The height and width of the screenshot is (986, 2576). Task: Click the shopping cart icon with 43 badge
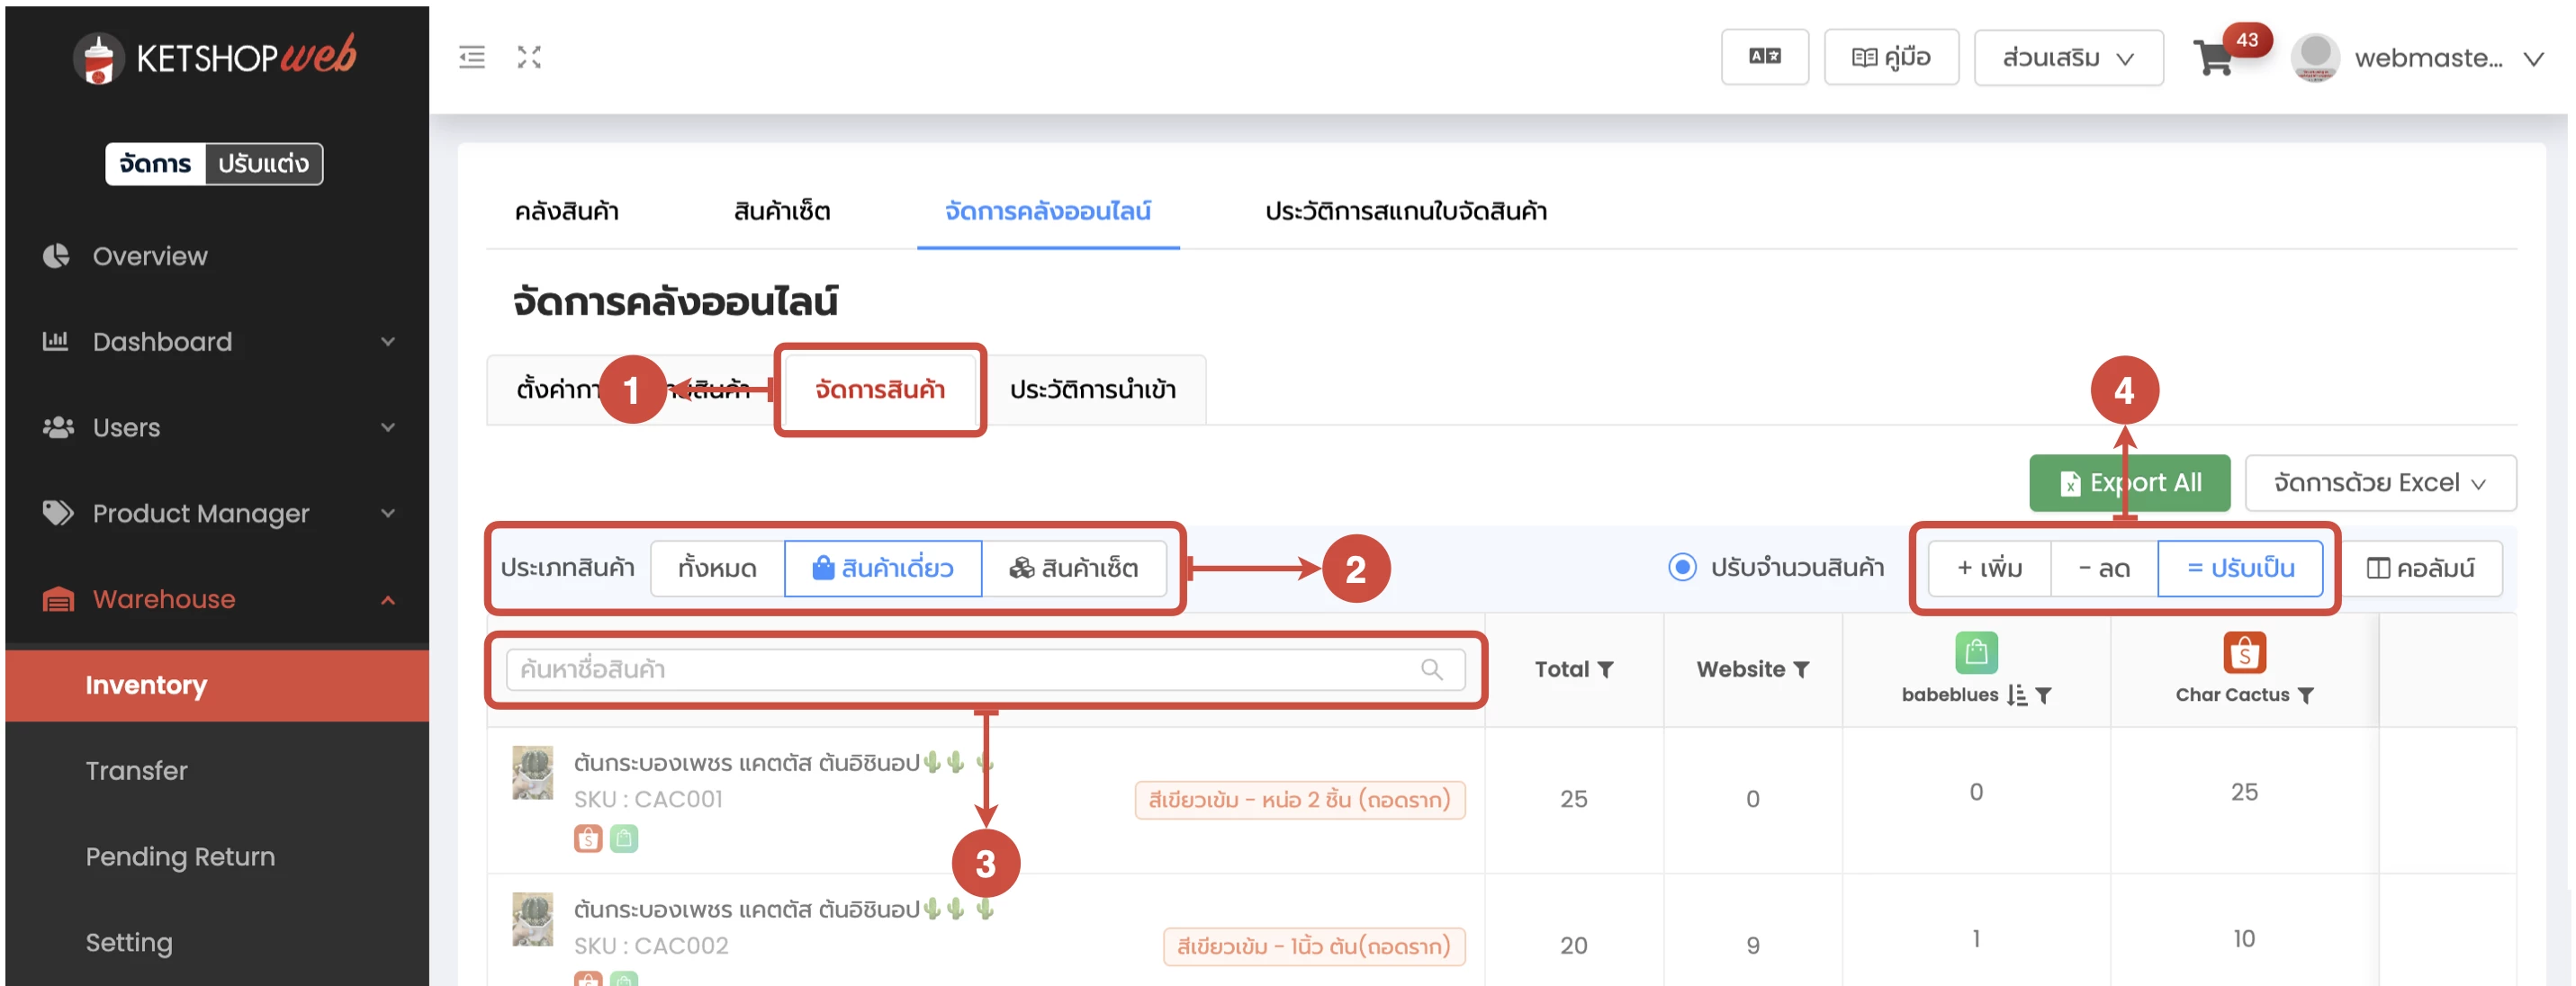[2212, 58]
